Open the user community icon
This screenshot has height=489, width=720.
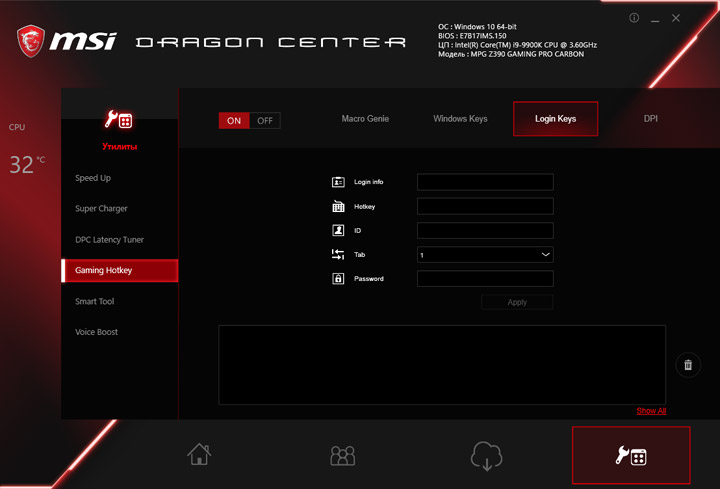(343, 455)
